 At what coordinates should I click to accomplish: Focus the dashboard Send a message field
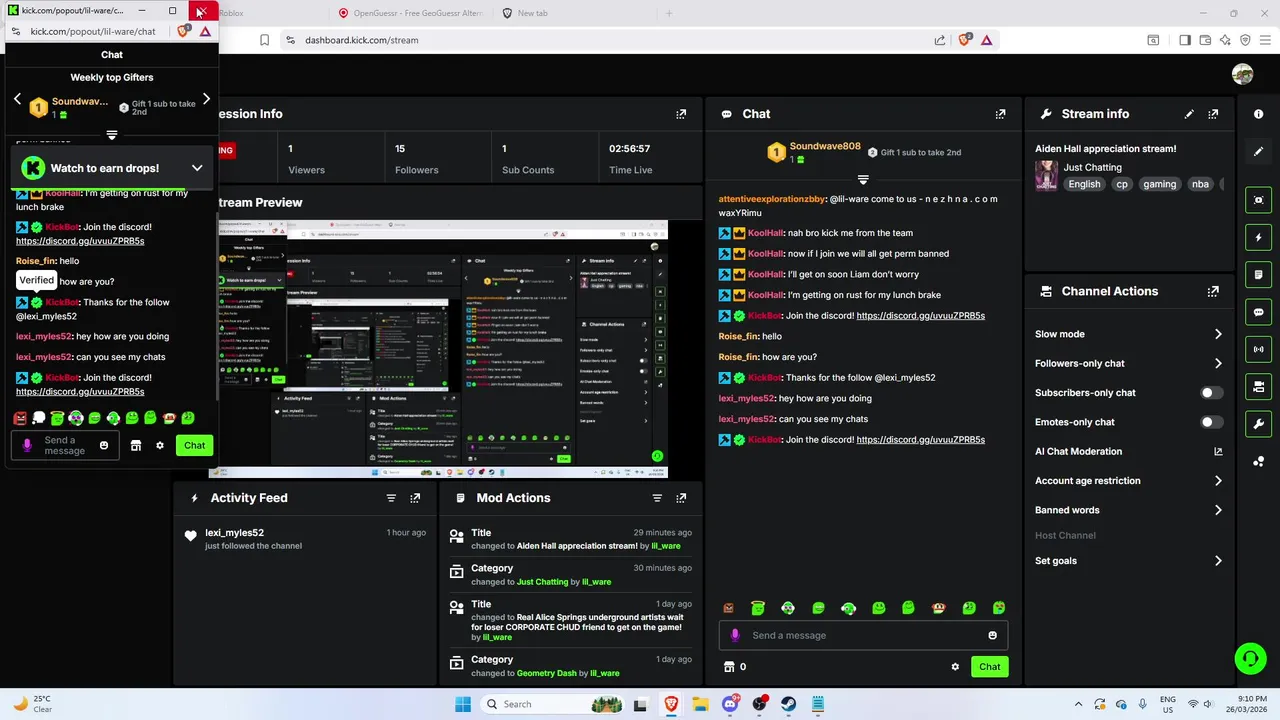tap(864, 635)
